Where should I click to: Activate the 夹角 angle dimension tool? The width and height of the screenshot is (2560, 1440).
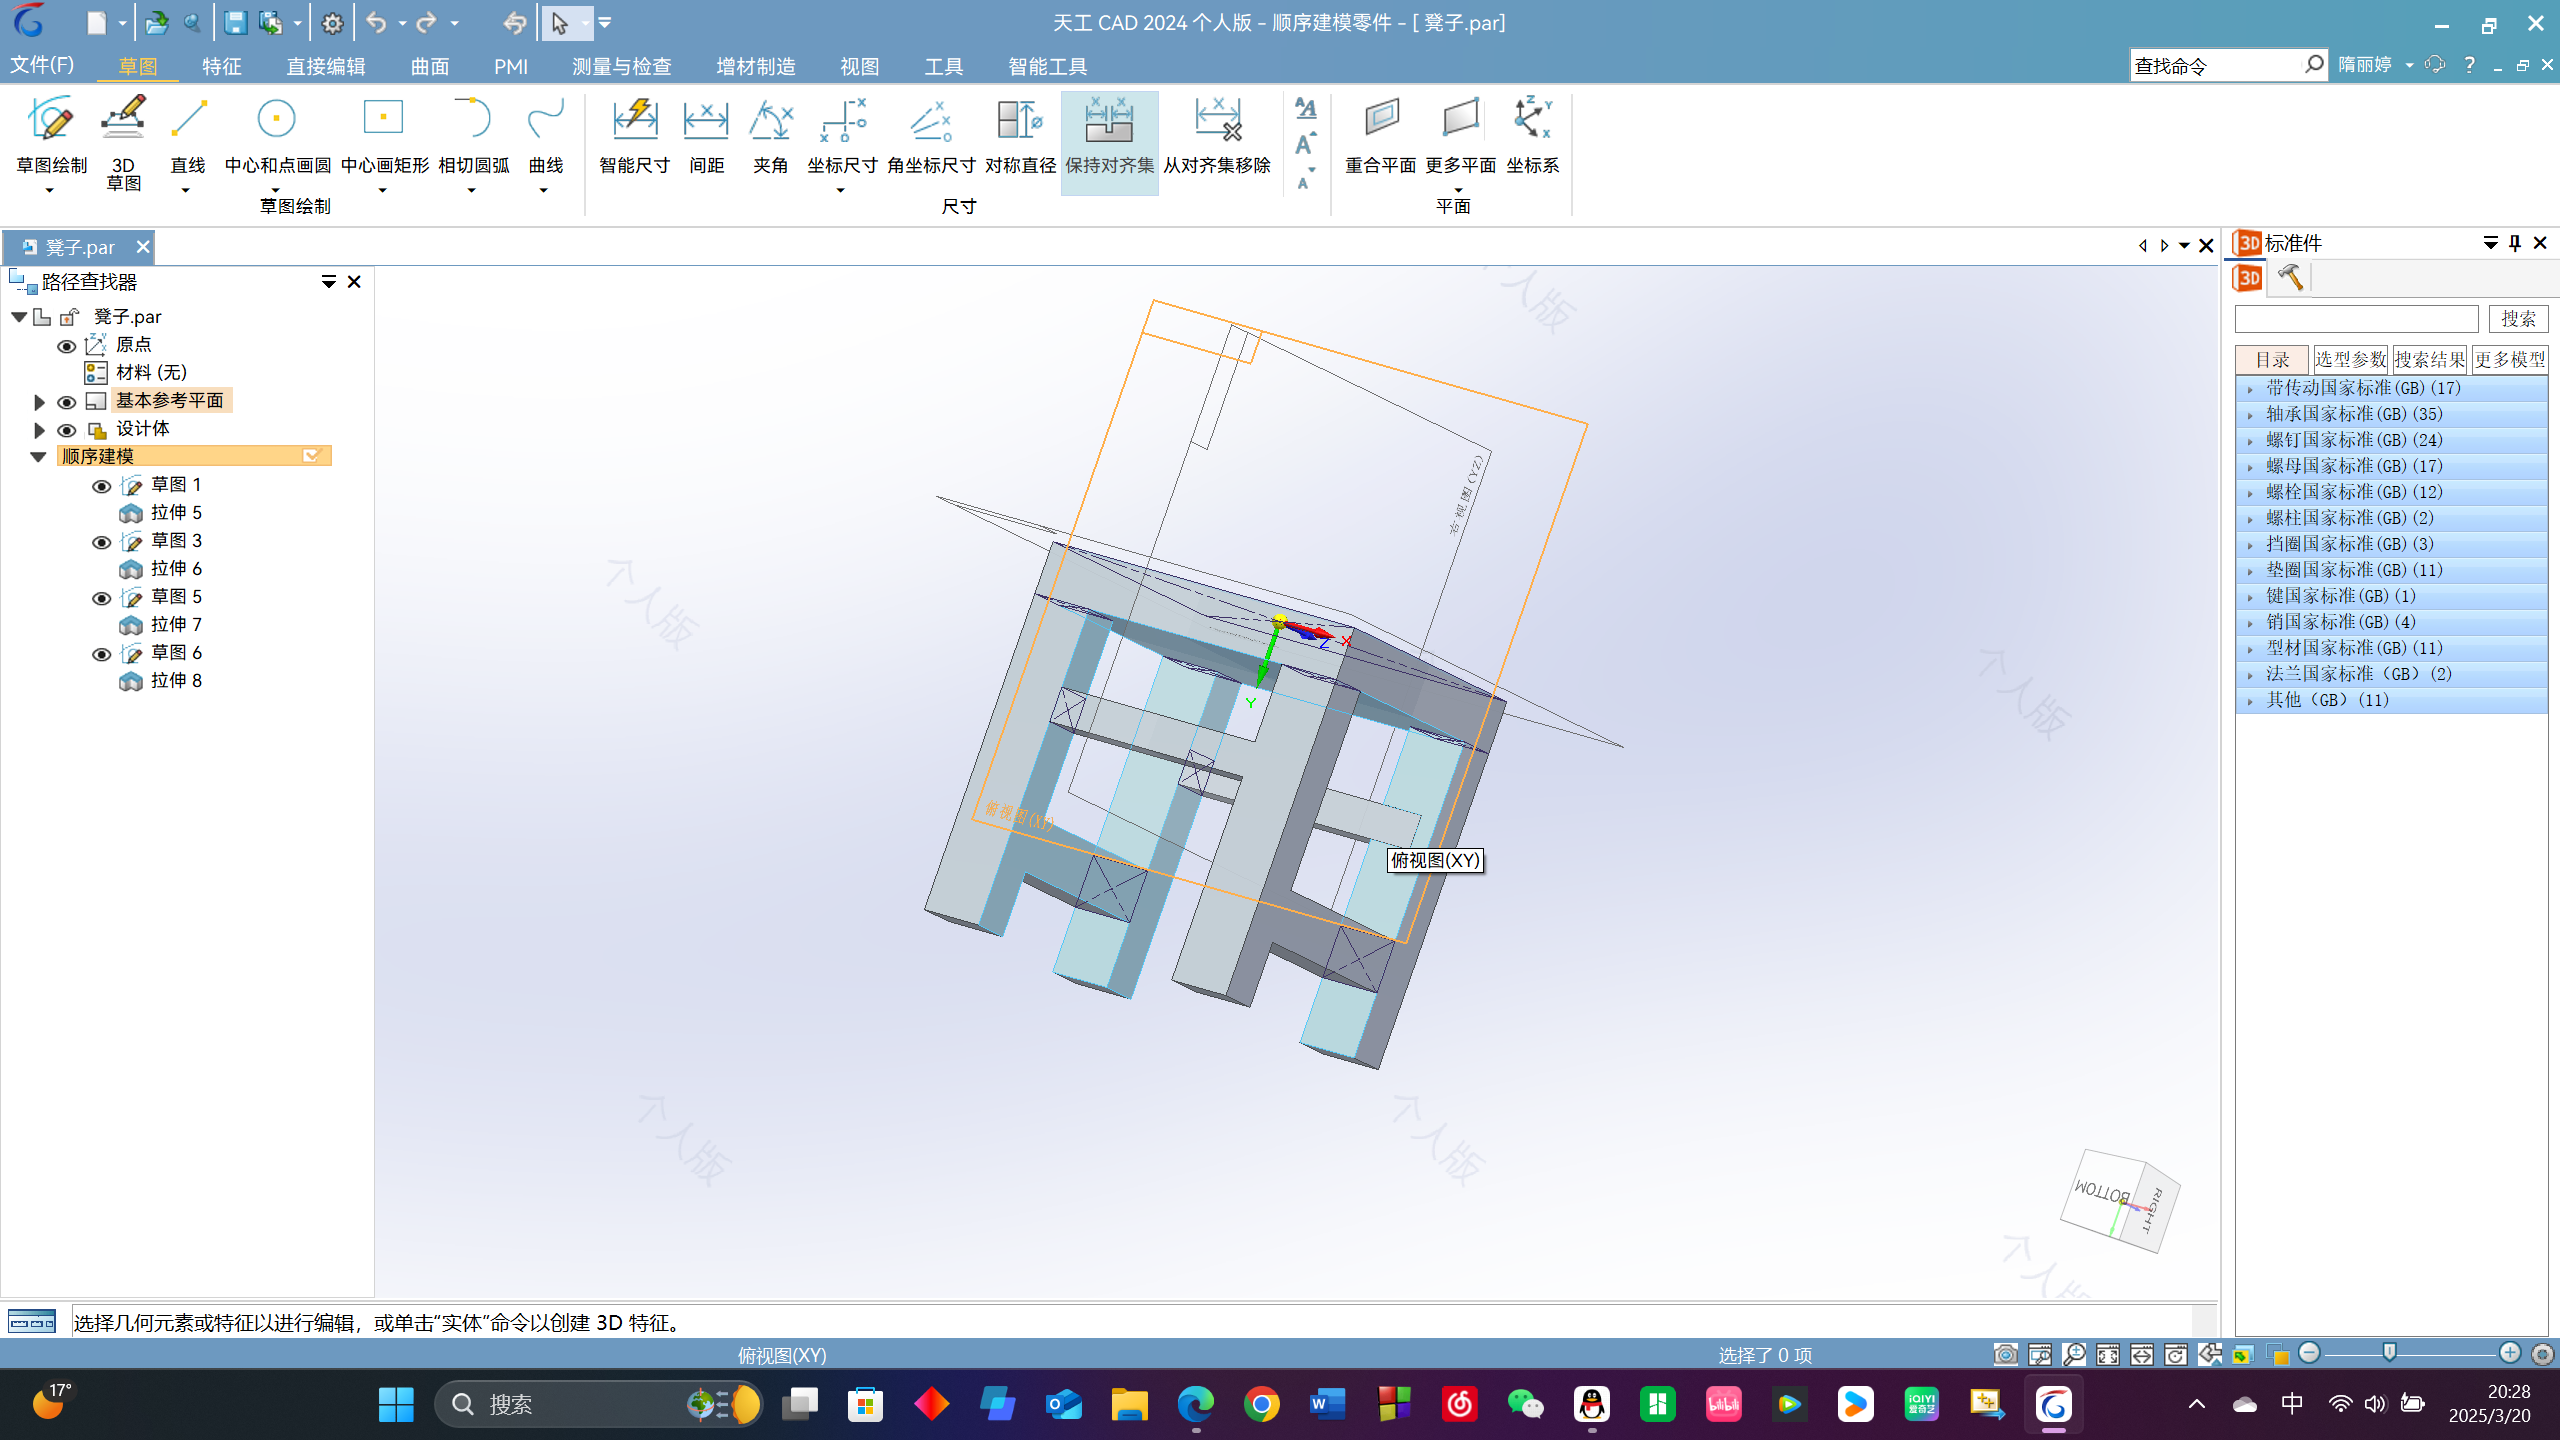770,135
